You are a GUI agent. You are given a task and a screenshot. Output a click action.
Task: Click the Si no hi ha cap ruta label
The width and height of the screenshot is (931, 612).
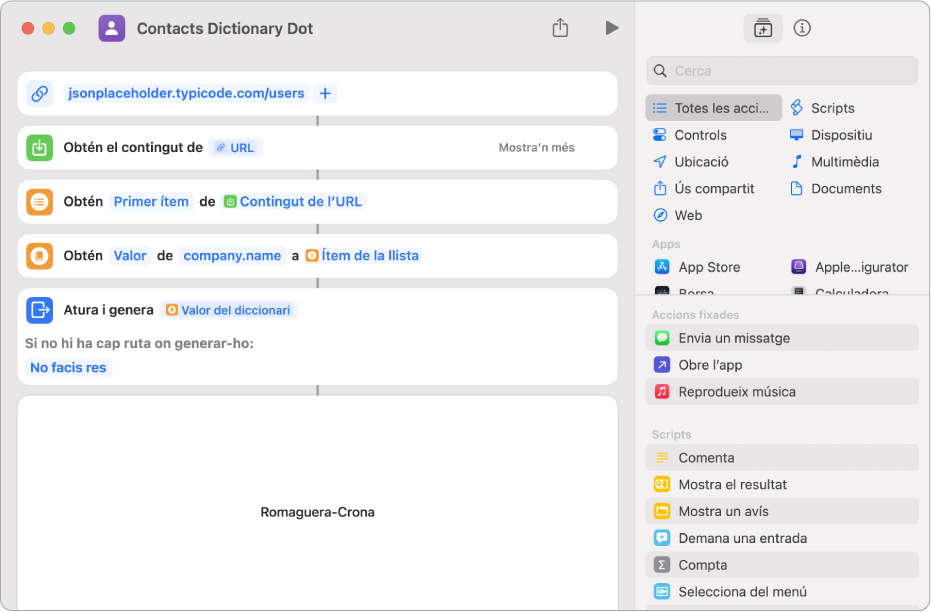[139, 343]
